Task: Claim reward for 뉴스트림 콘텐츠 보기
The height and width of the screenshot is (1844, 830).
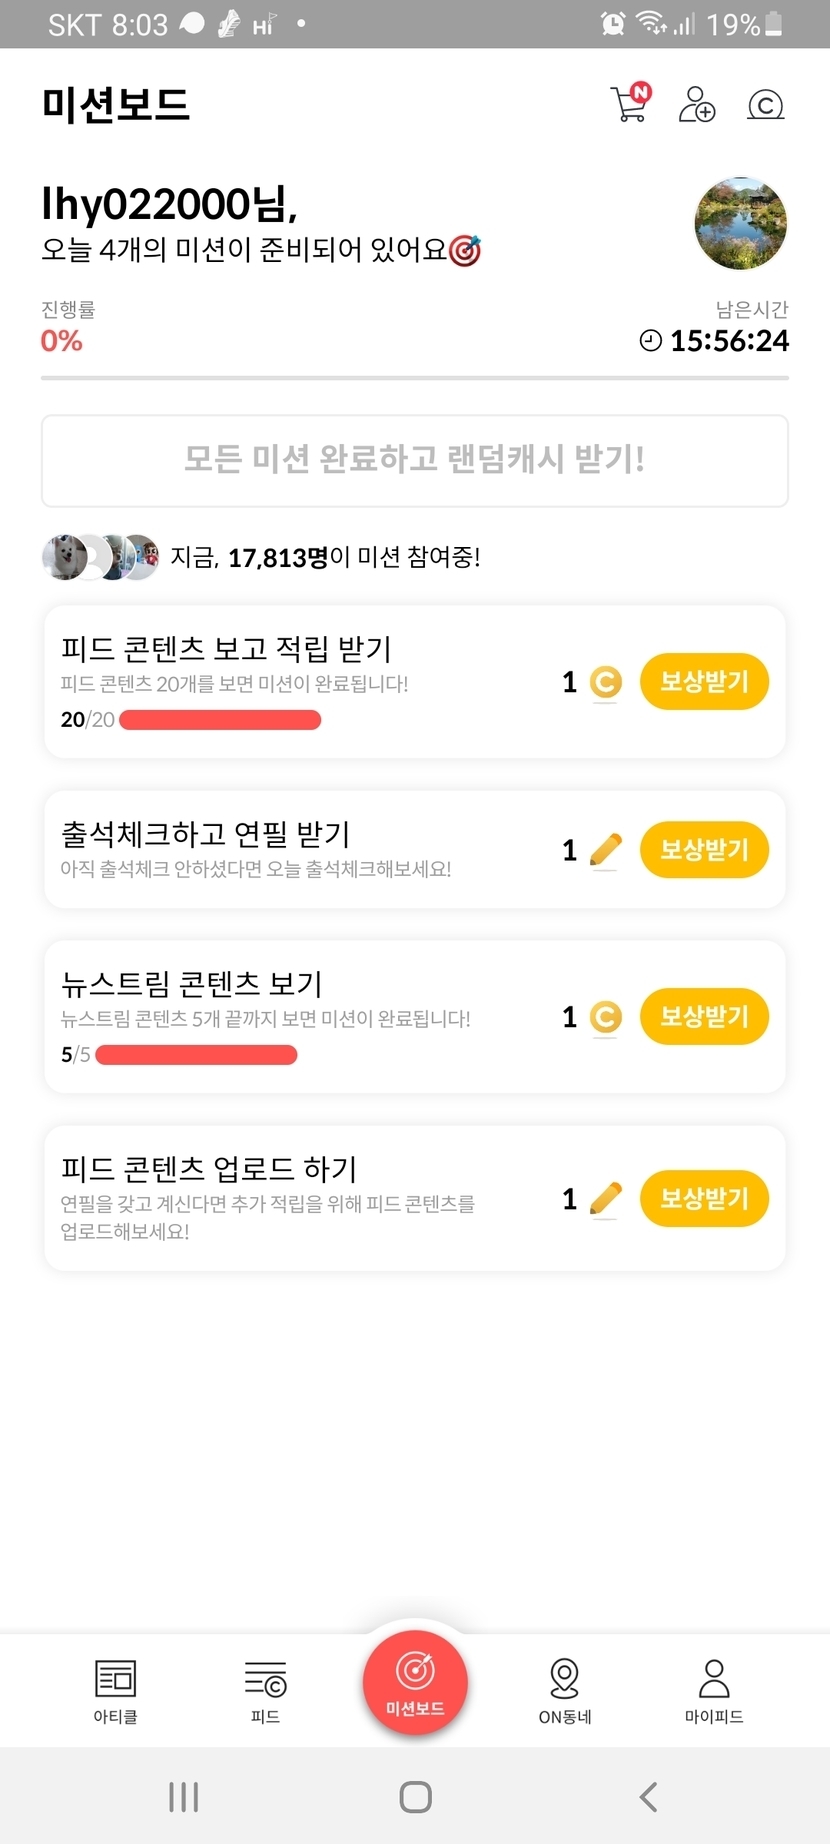Action: 704,1017
